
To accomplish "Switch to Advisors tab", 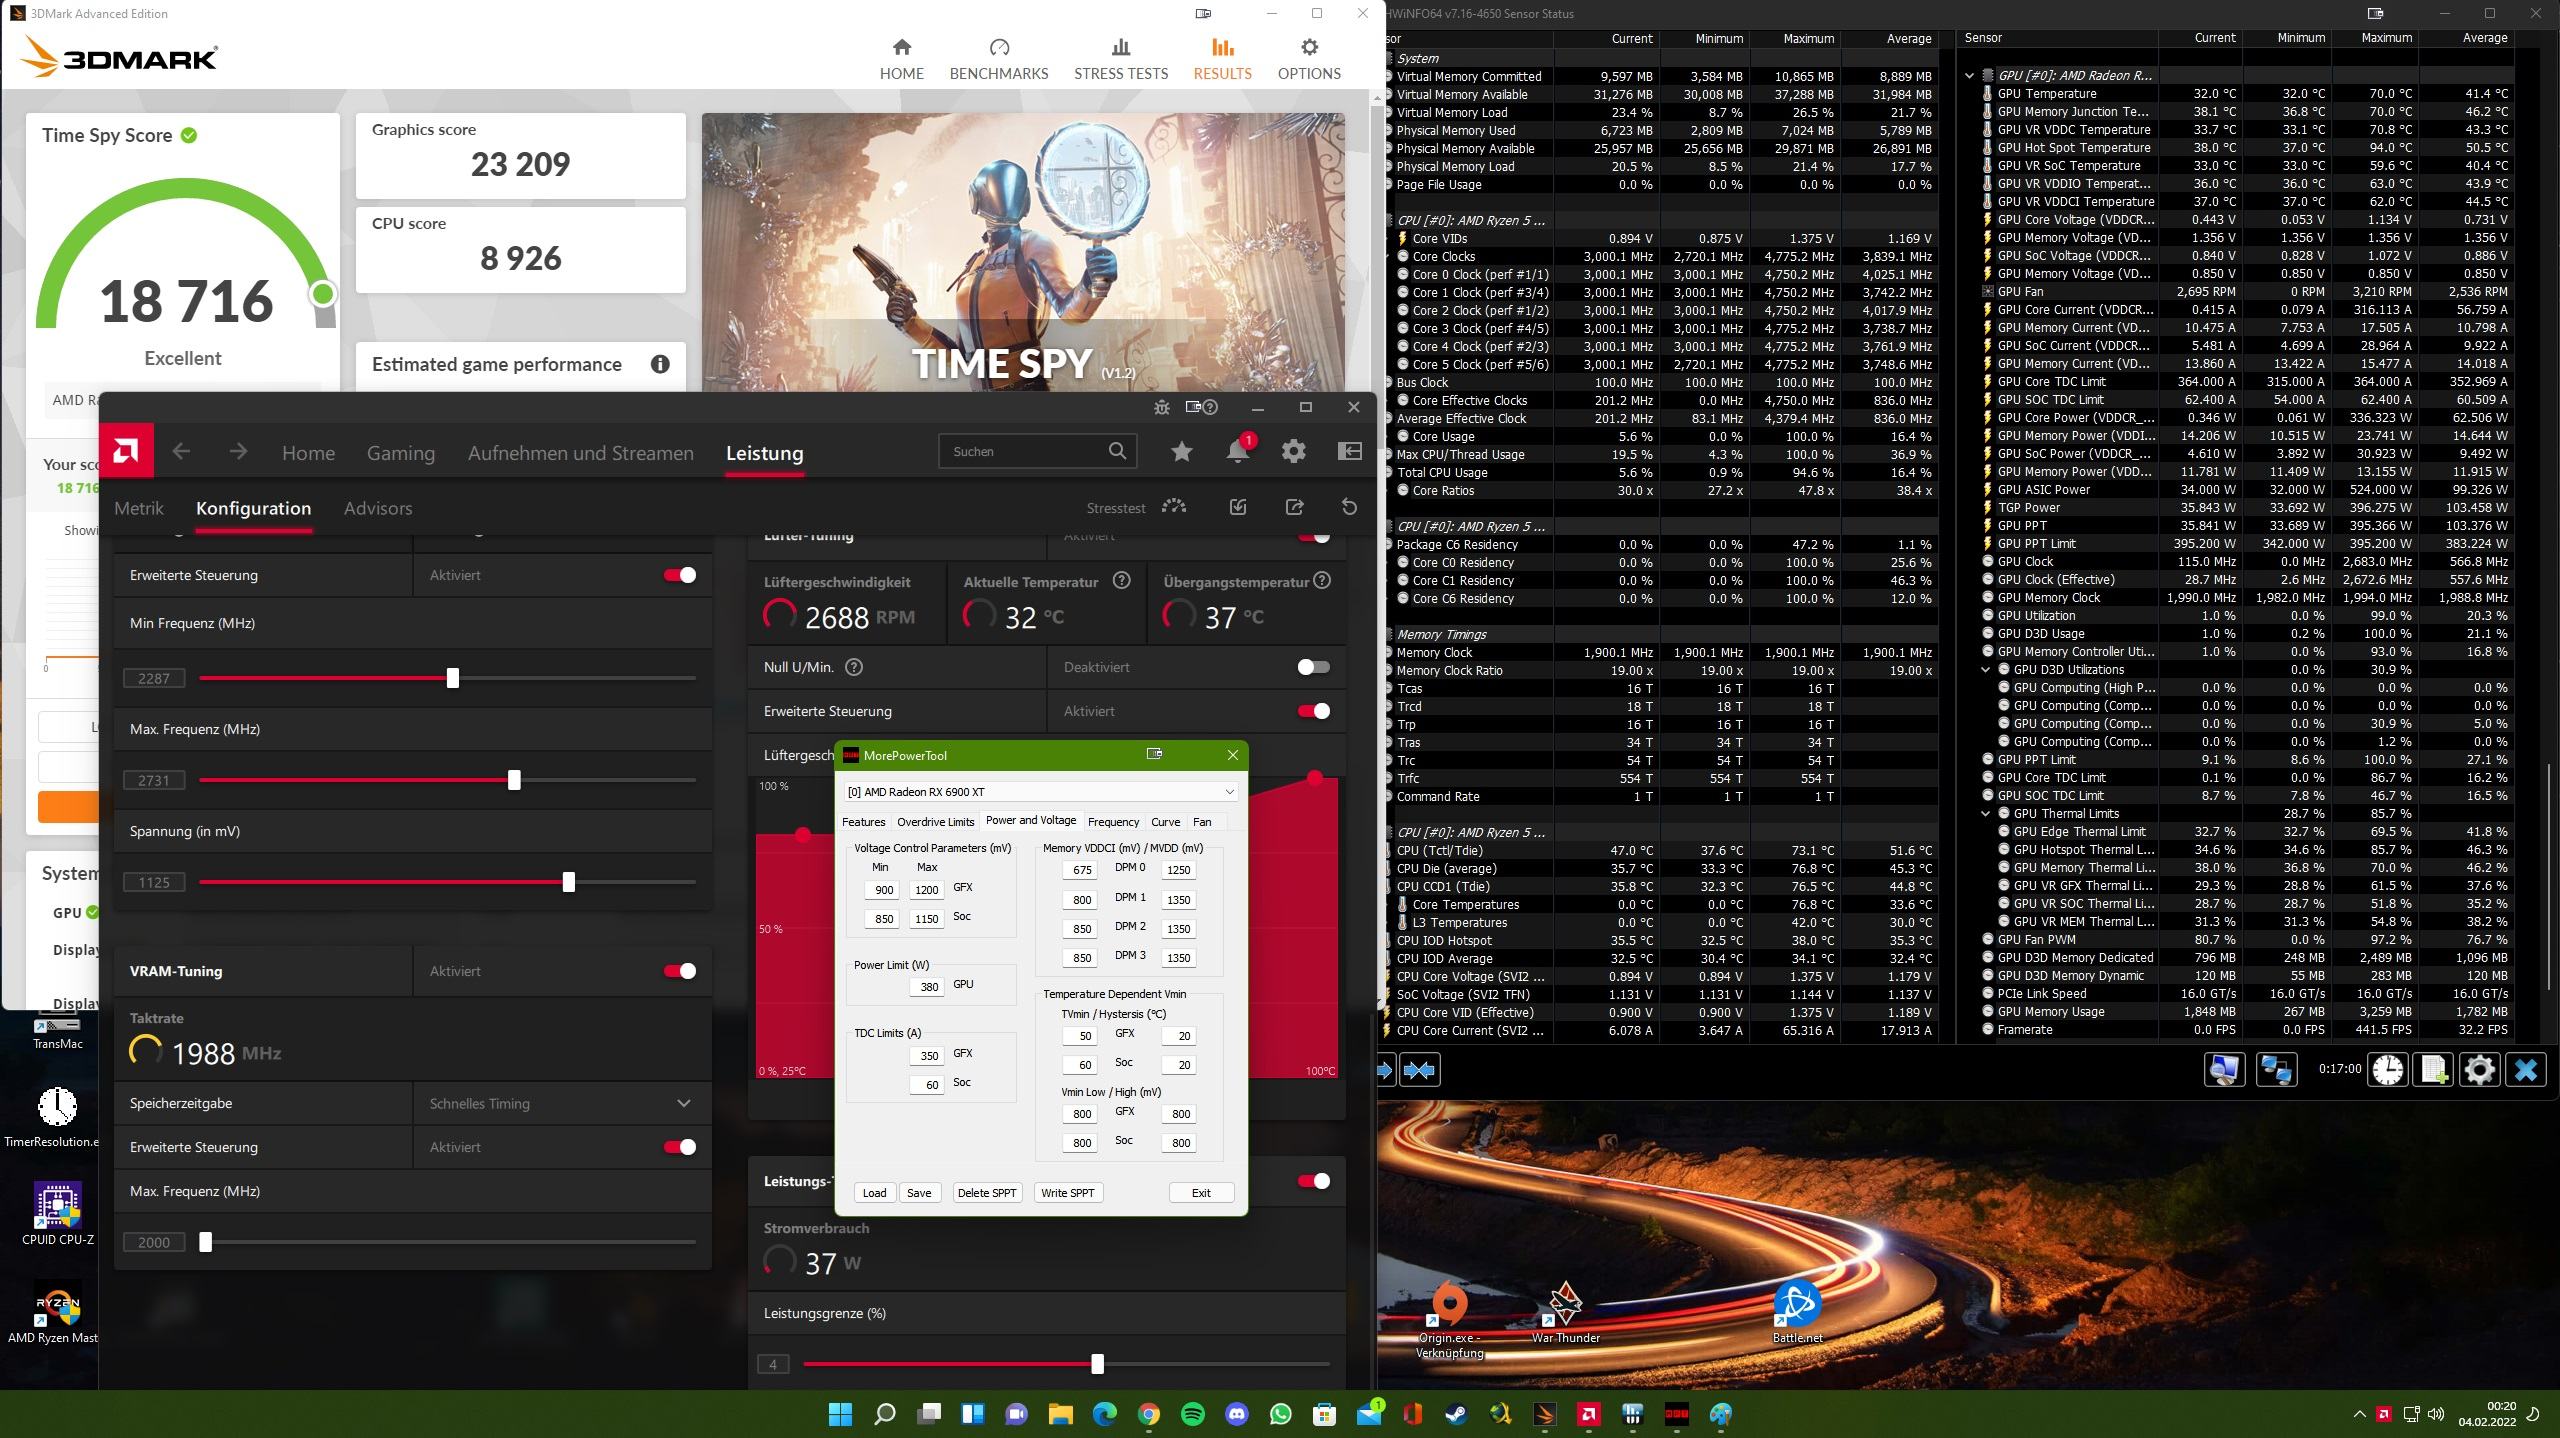I will coord(378,508).
